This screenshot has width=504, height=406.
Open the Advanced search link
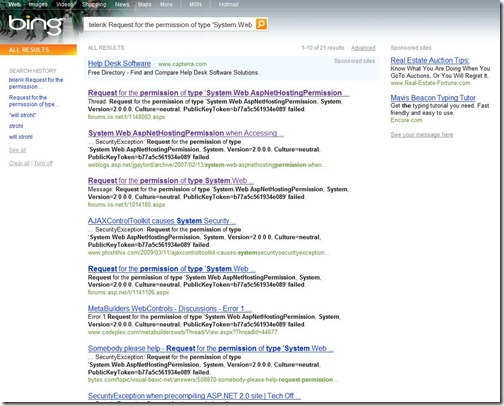[x=363, y=48]
